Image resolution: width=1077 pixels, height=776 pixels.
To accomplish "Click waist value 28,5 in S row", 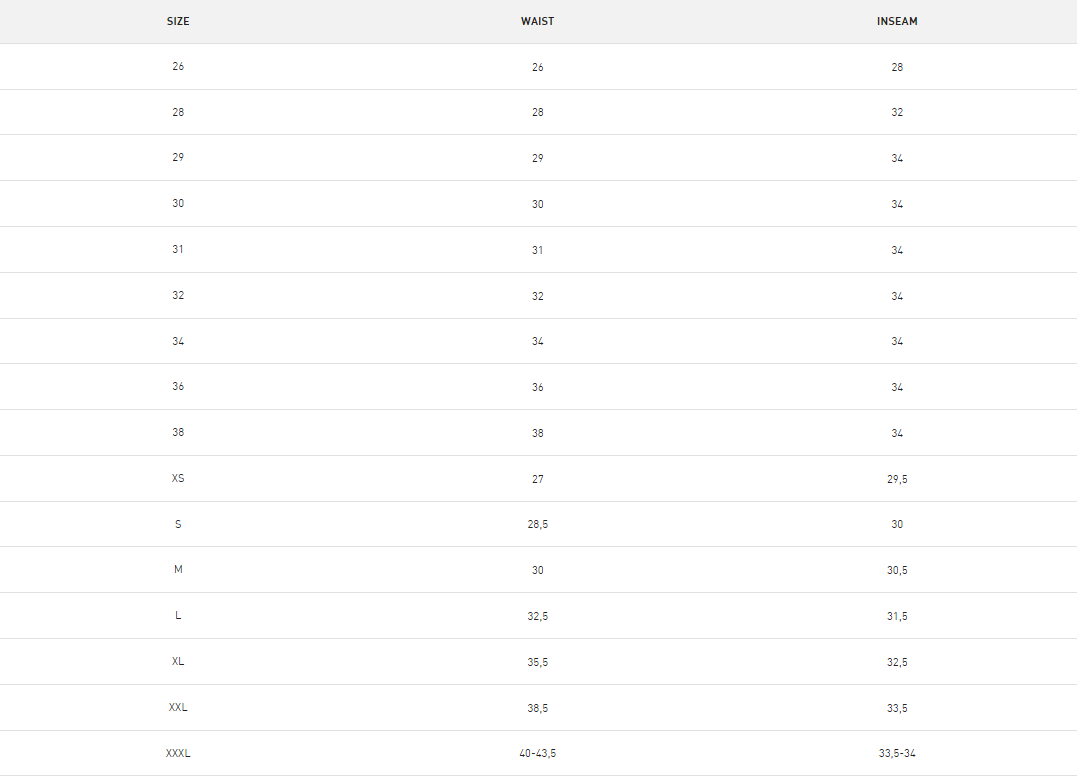I will pos(537,525).
